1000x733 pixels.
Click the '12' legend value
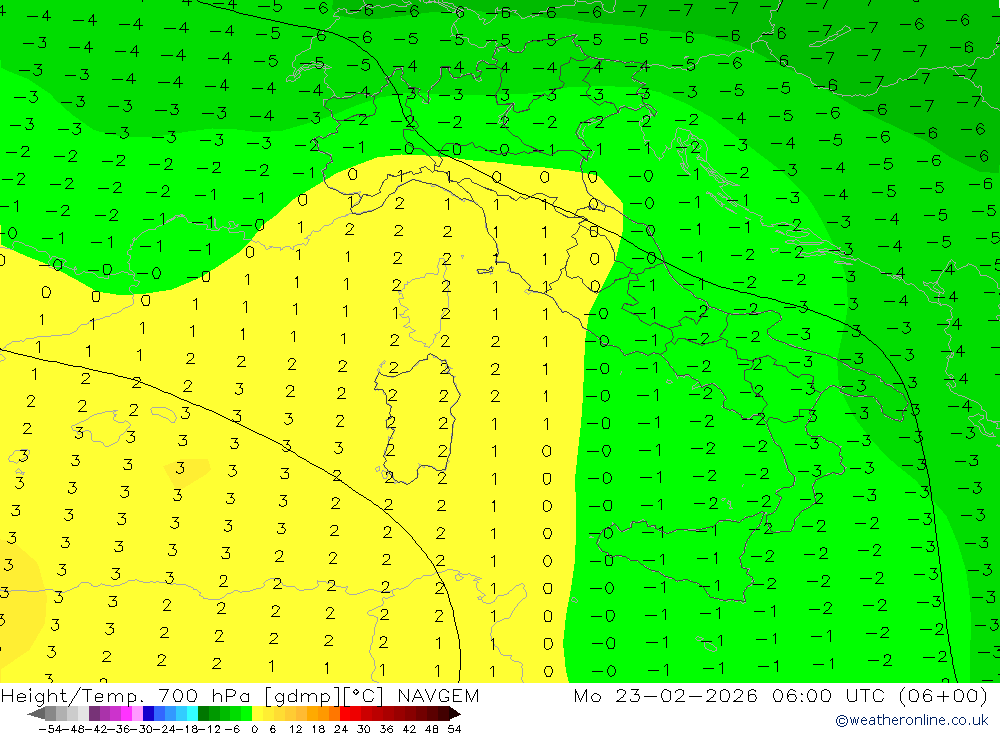pyautogui.click(x=295, y=729)
